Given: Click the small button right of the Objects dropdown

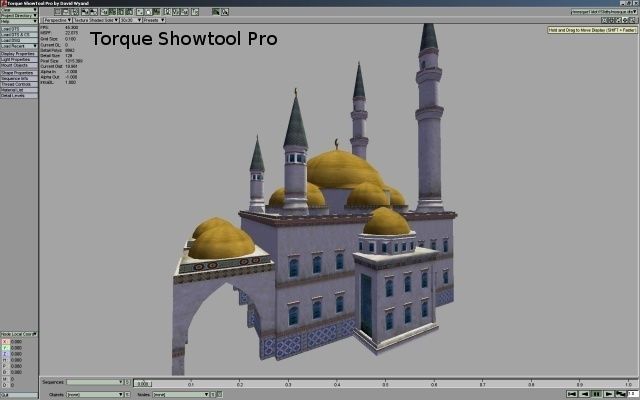Looking at the screenshot, I should tap(127, 395).
